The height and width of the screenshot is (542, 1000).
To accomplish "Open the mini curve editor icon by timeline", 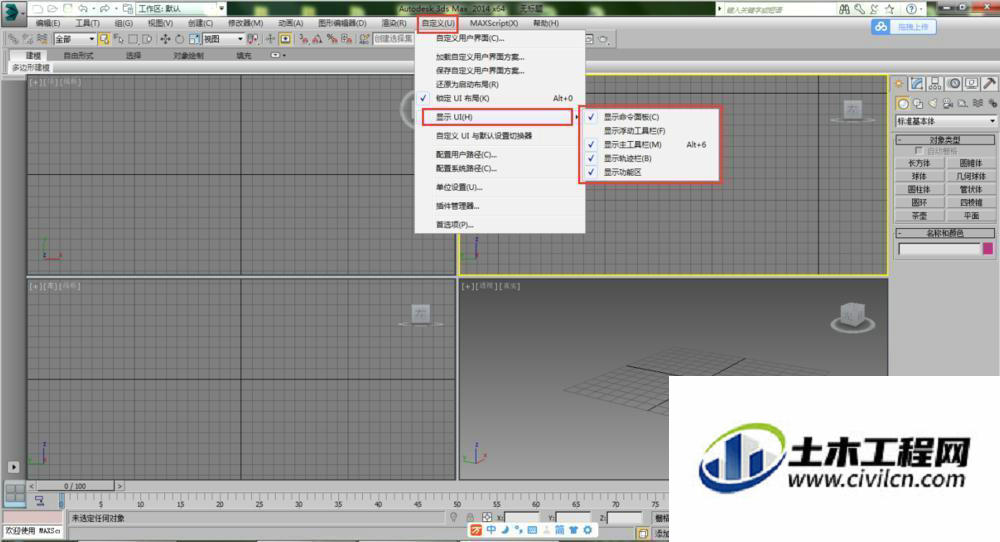I will (x=40, y=501).
